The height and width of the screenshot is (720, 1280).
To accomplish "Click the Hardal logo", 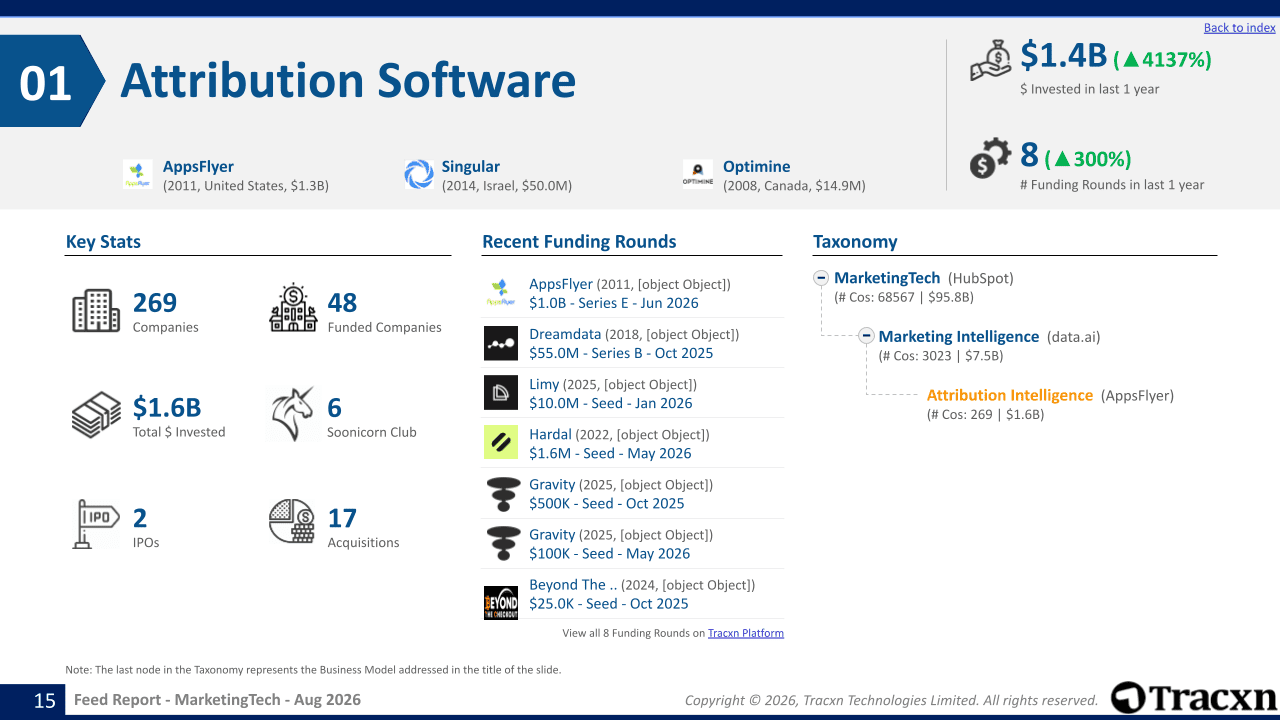I will [x=501, y=443].
